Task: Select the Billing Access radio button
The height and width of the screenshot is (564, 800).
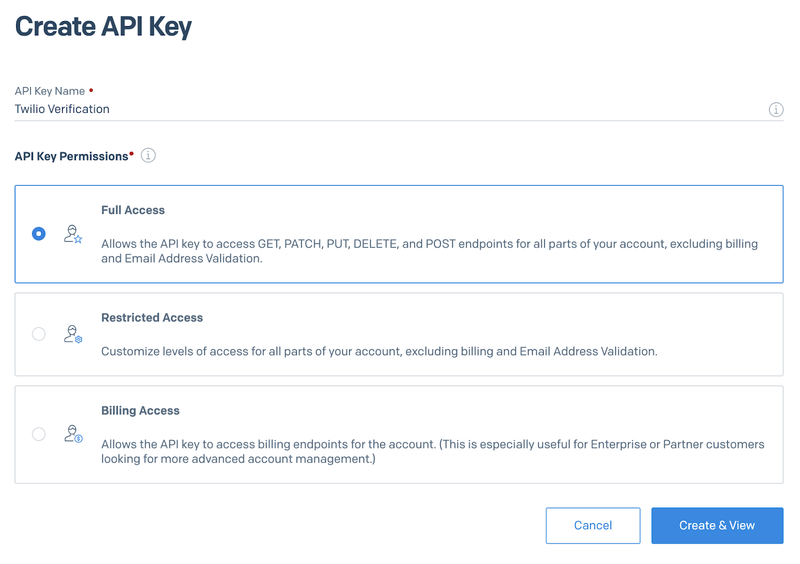Action: (x=39, y=434)
